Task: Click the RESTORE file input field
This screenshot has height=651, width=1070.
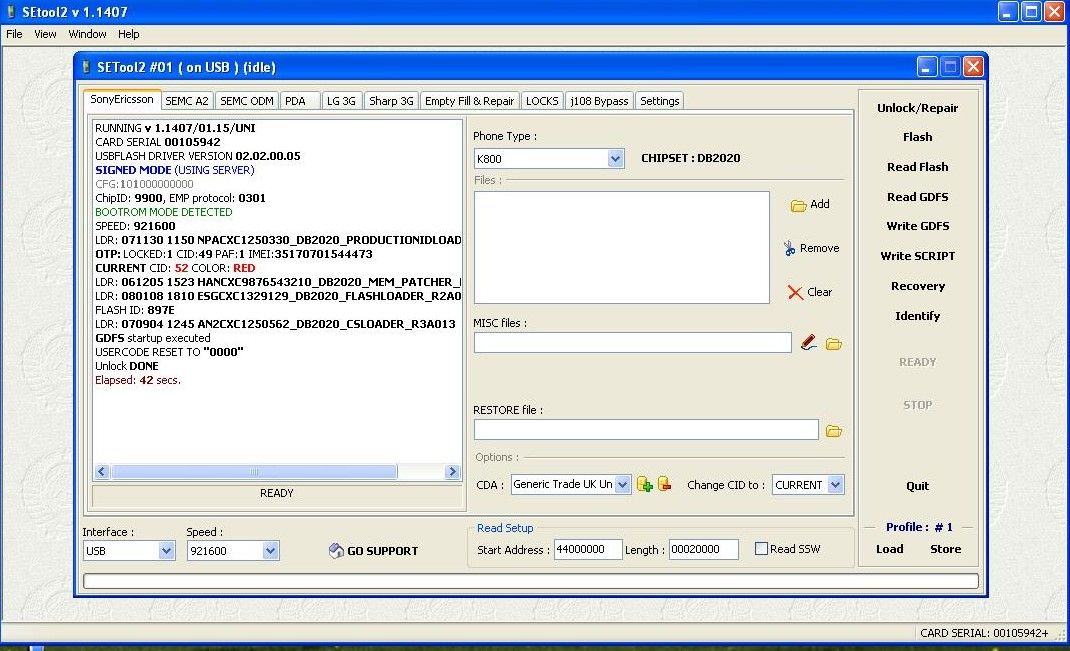Action: pyautogui.click(x=646, y=430)
